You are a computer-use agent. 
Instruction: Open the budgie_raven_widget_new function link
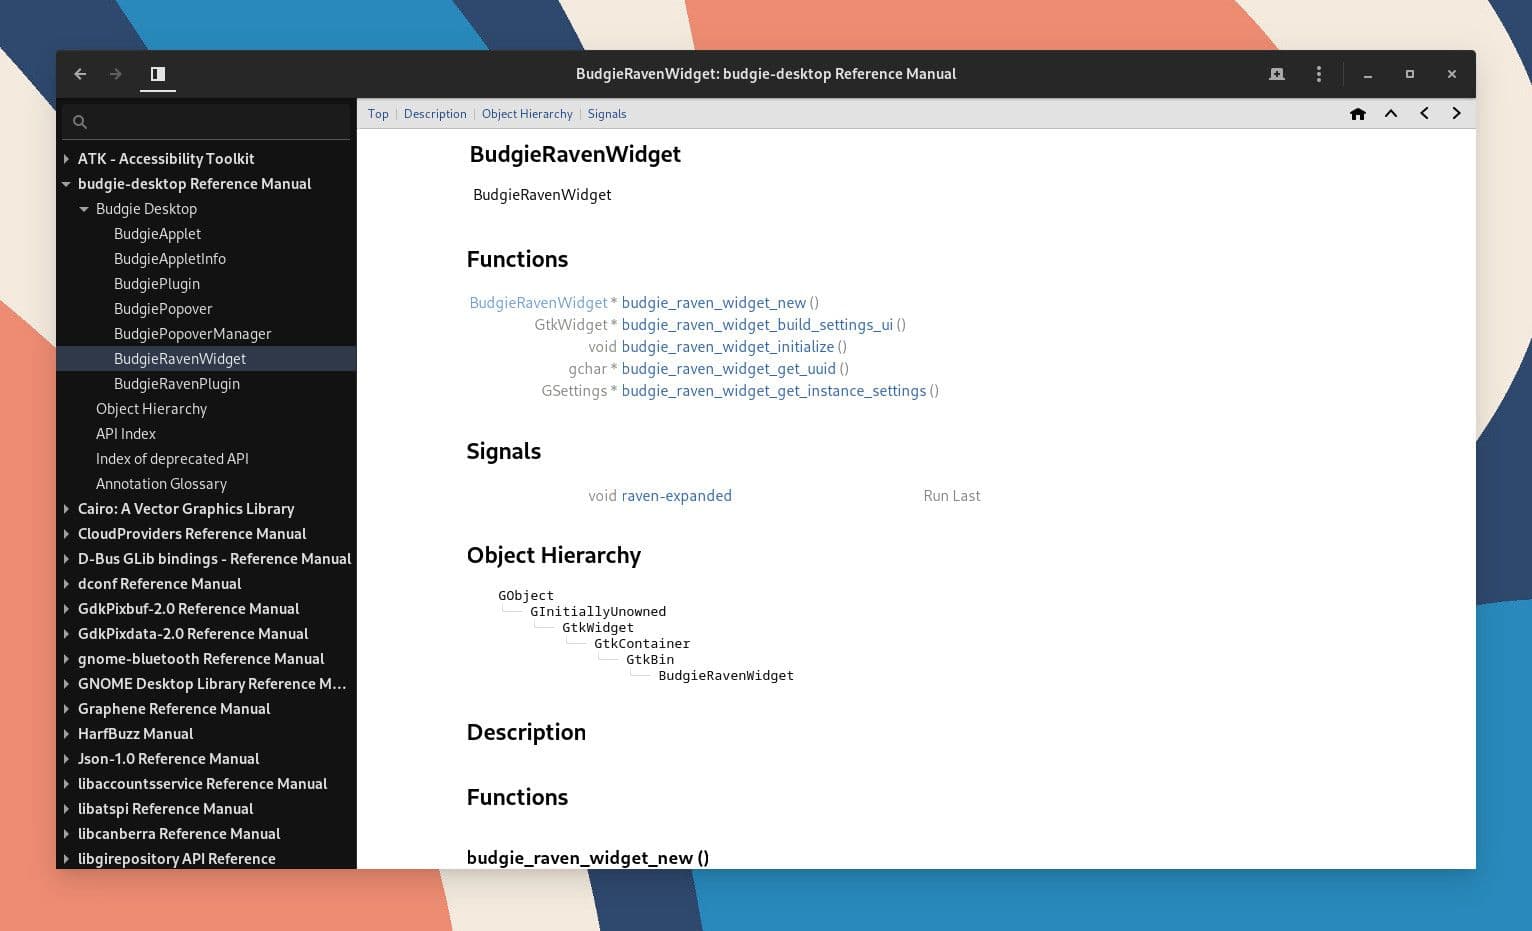(x=713, y=302)
